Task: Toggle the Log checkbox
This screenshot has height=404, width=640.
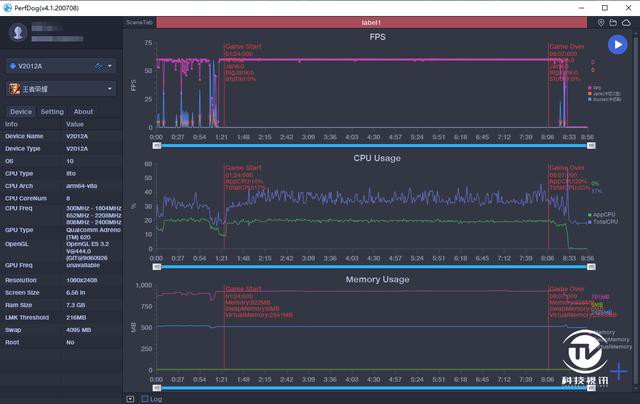Action: pos(145,399)
